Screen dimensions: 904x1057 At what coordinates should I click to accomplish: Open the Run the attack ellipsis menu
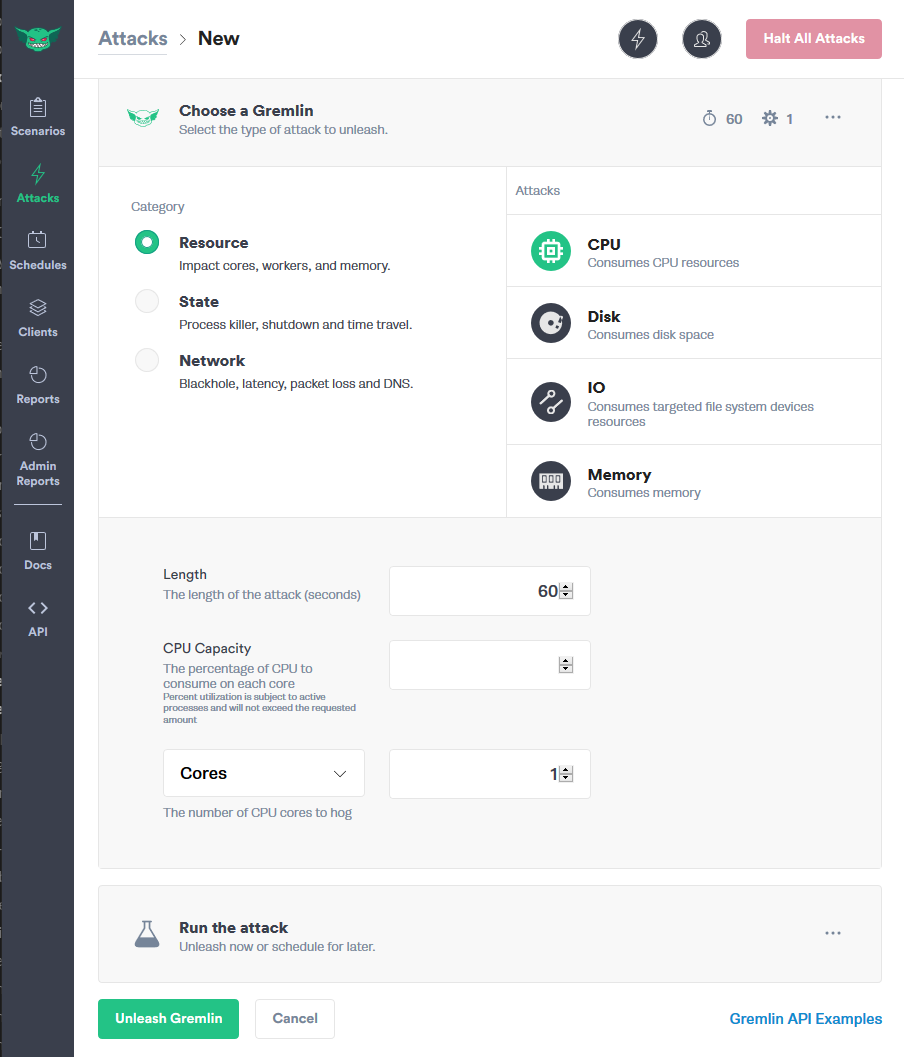[833, 933]
